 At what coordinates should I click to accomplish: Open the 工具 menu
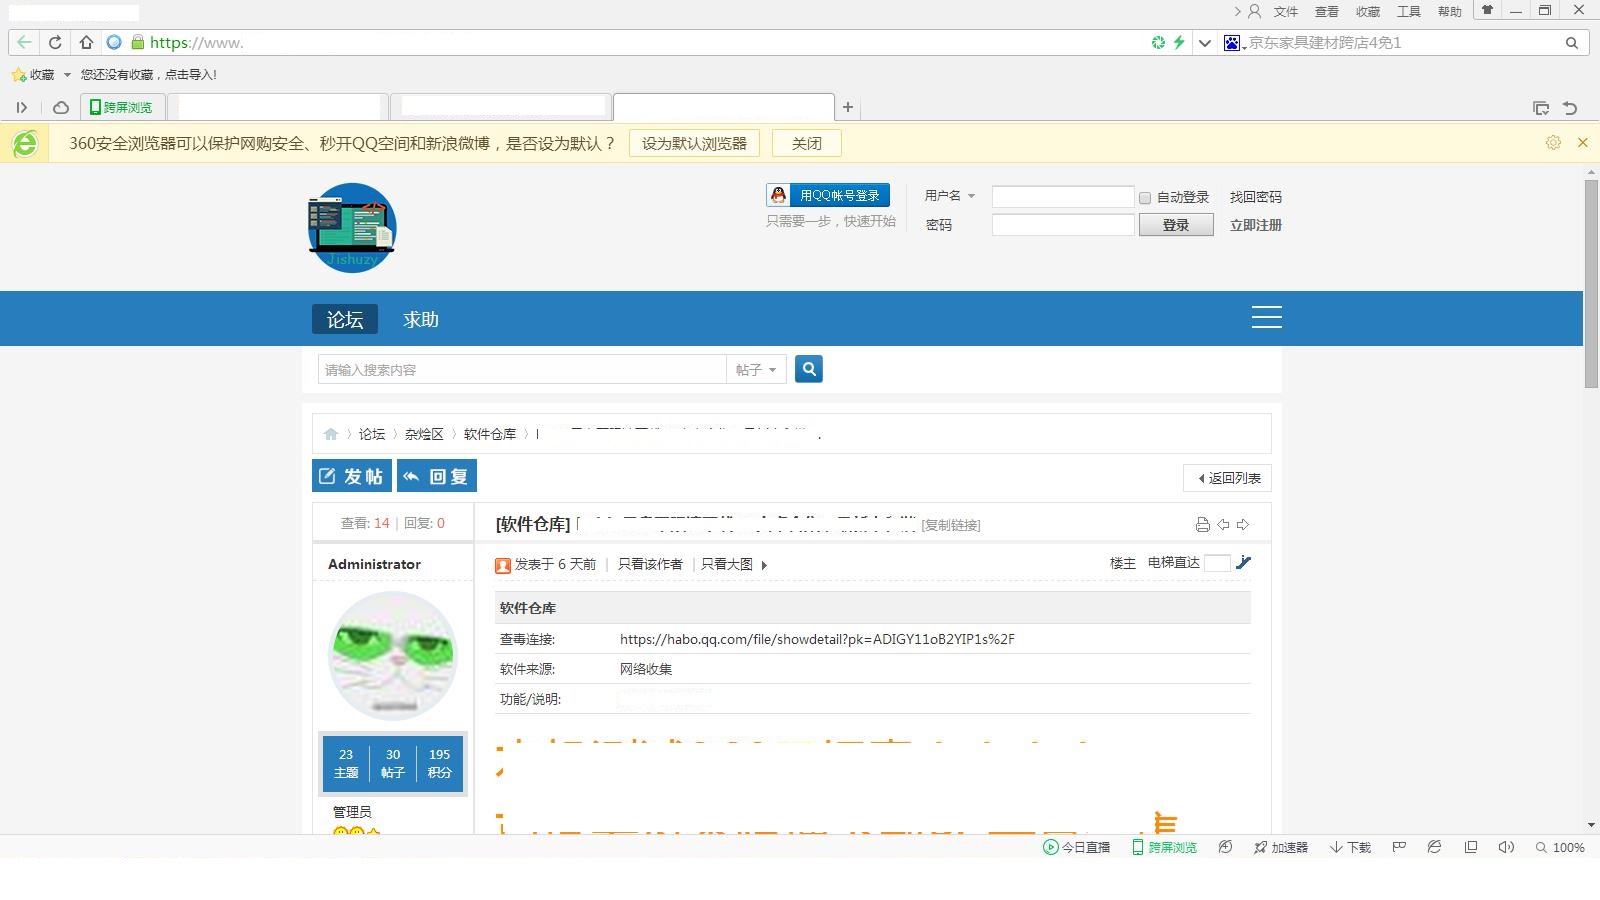(x=1409, y=12)
